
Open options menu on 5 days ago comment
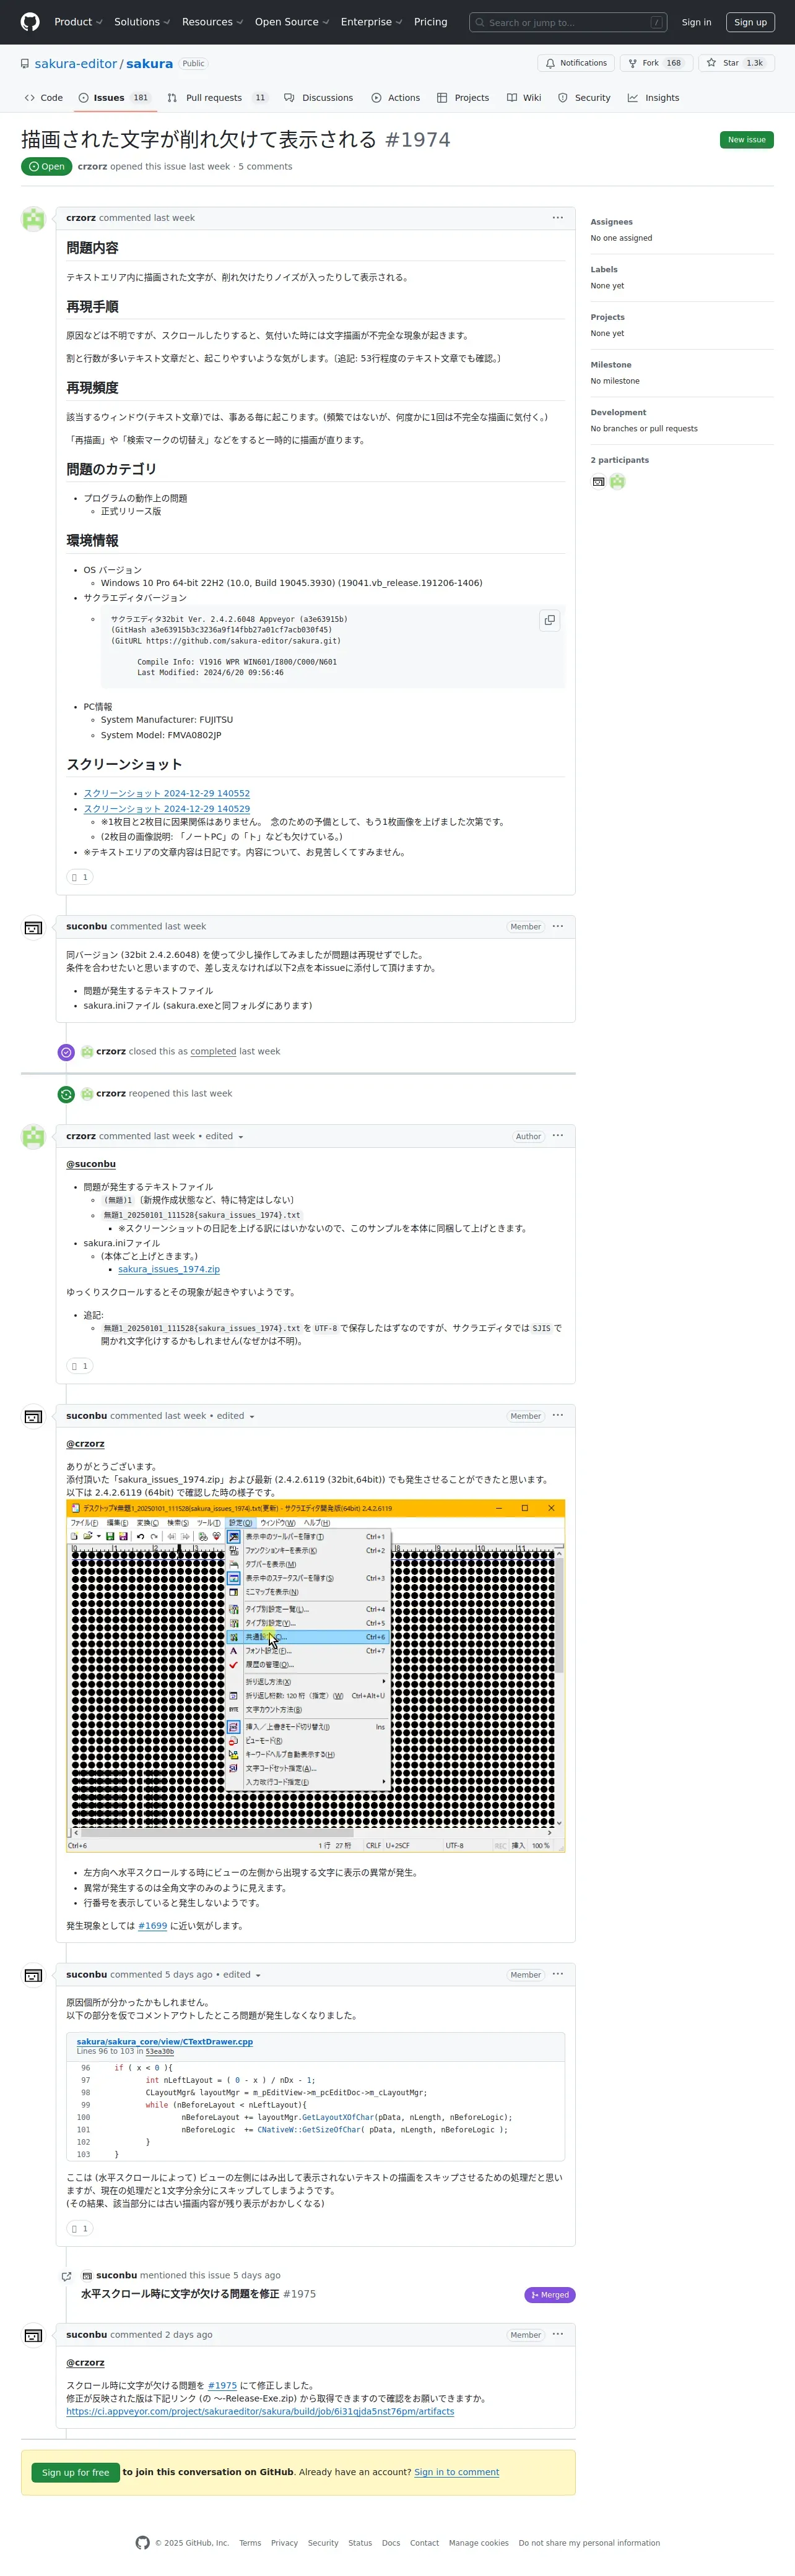tap(558, 1975)
